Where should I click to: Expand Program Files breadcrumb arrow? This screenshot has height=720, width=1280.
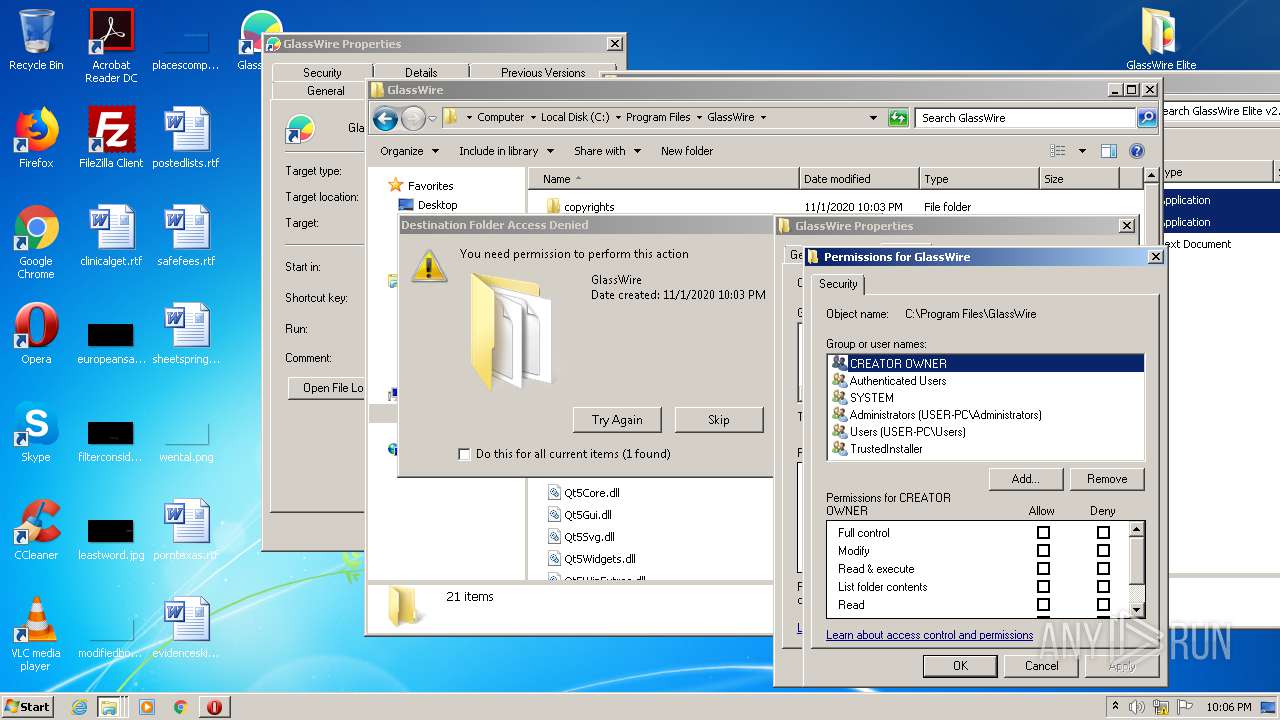699,118
